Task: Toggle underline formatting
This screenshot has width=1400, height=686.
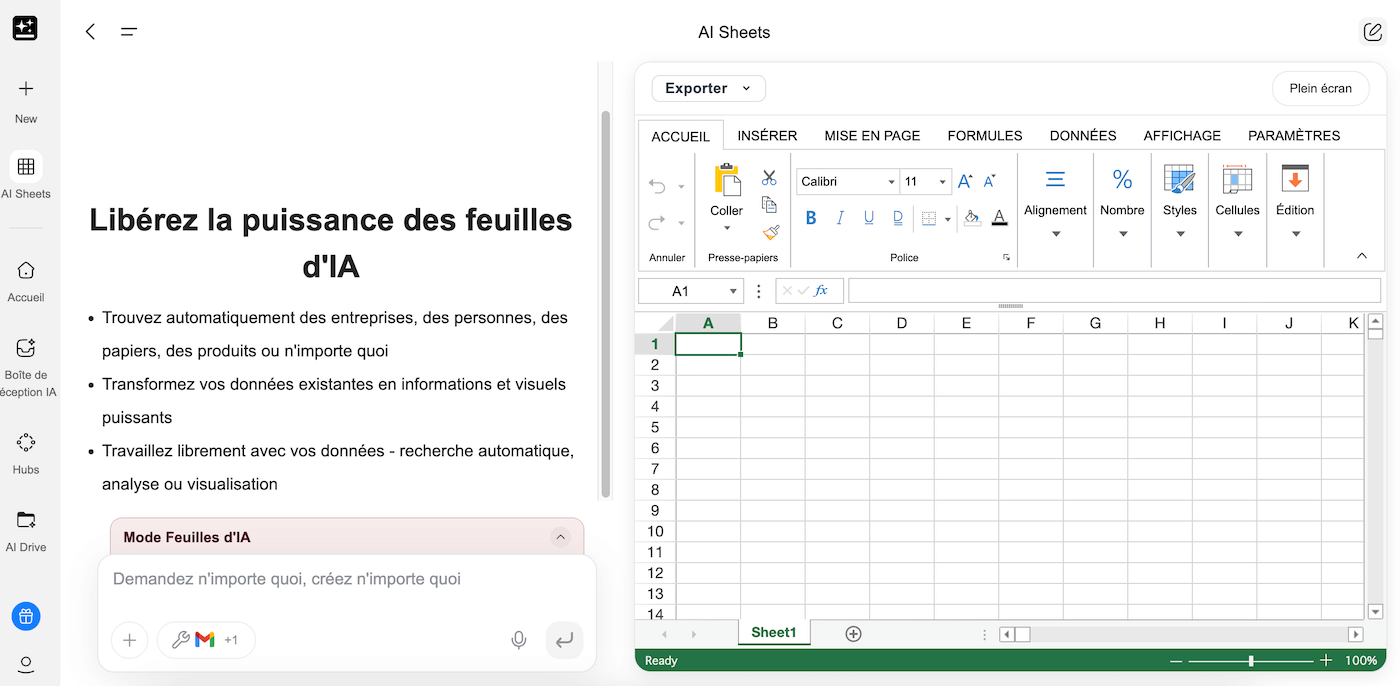Action: [869, 218]
